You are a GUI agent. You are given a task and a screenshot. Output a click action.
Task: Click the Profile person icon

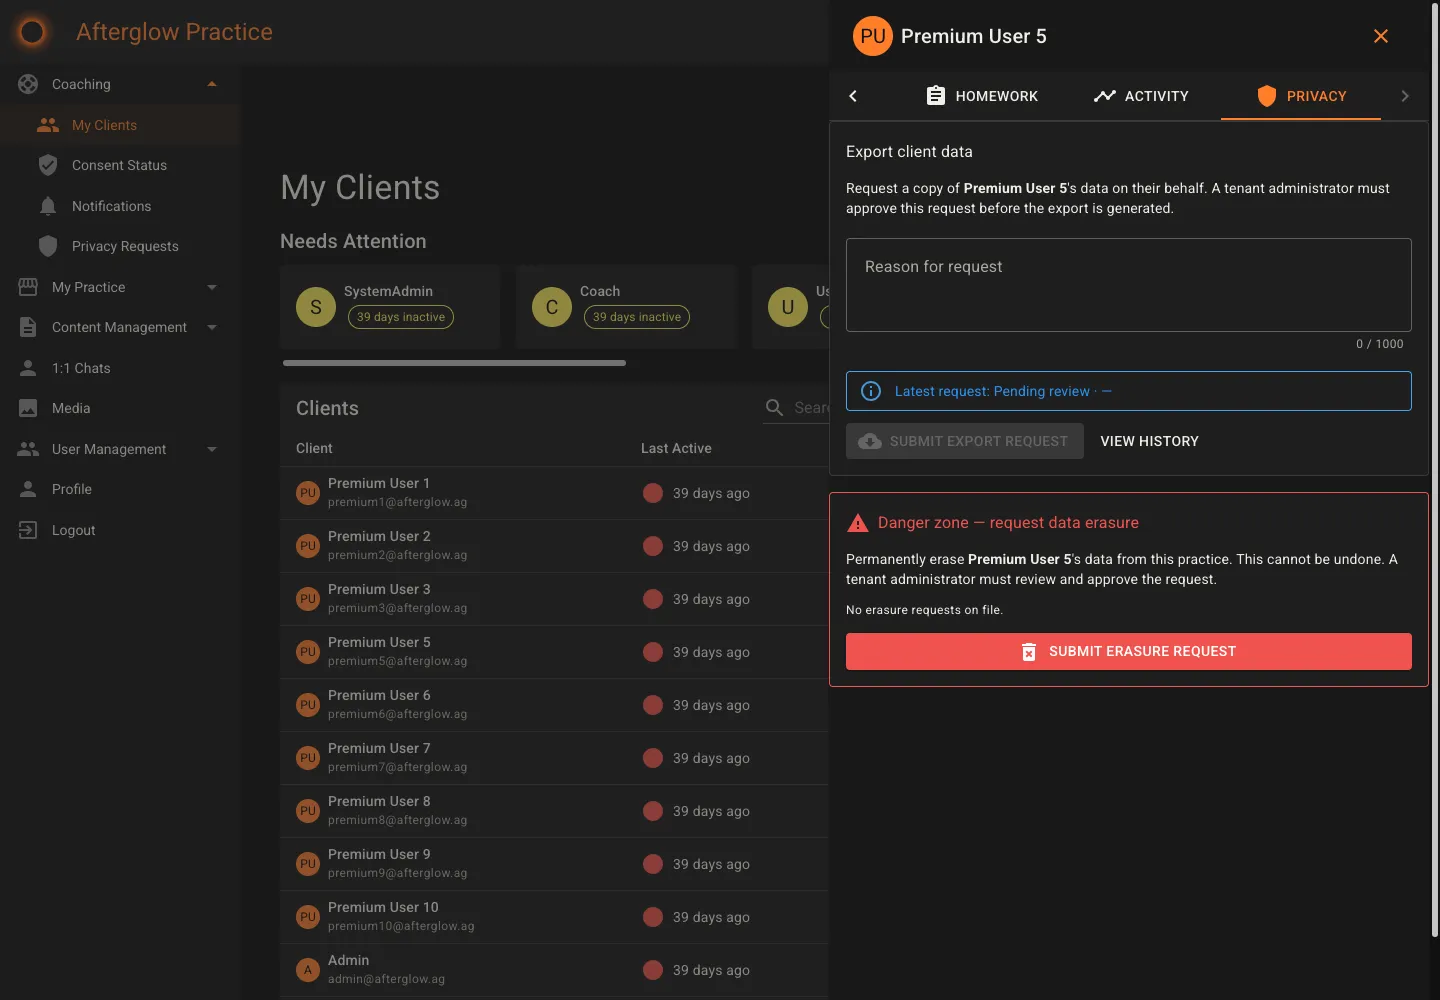tap(28, 489)
